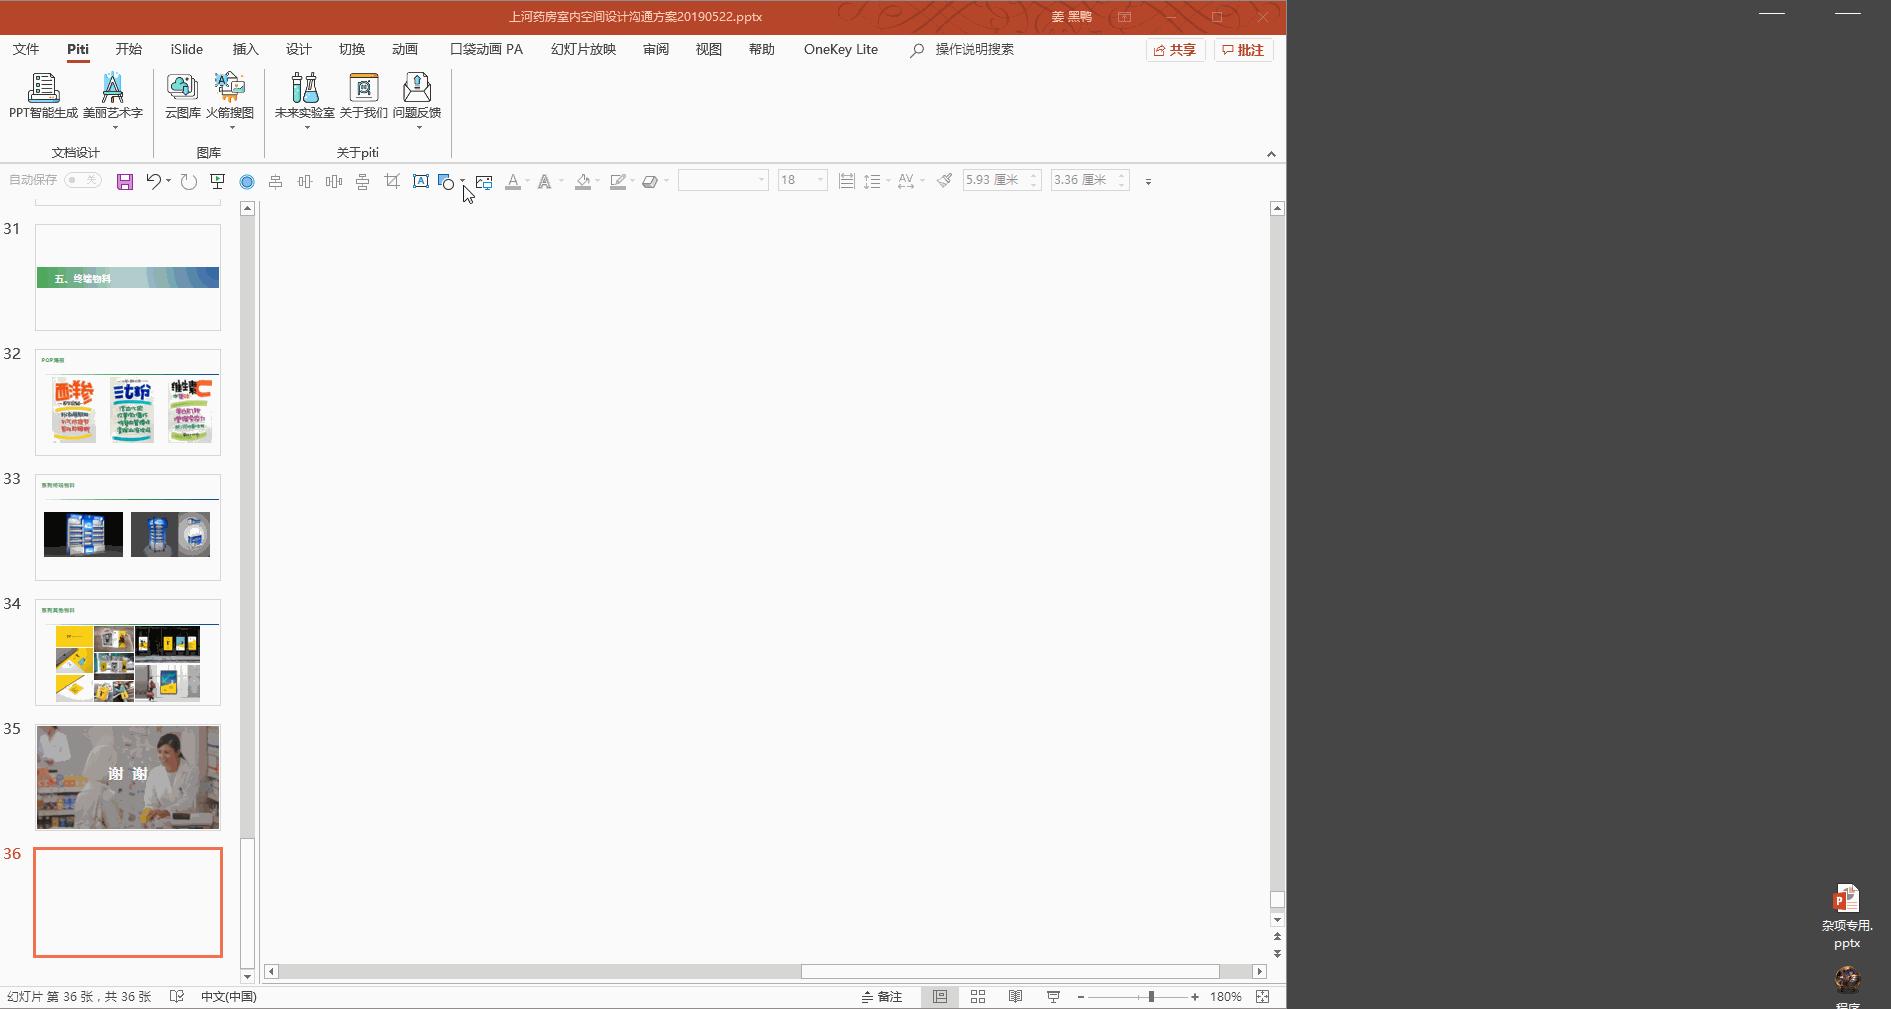Viewport: 1891px width, 1009px height.
Task: Start Slide Show from status bar
Action: [x=1053, y=997]
